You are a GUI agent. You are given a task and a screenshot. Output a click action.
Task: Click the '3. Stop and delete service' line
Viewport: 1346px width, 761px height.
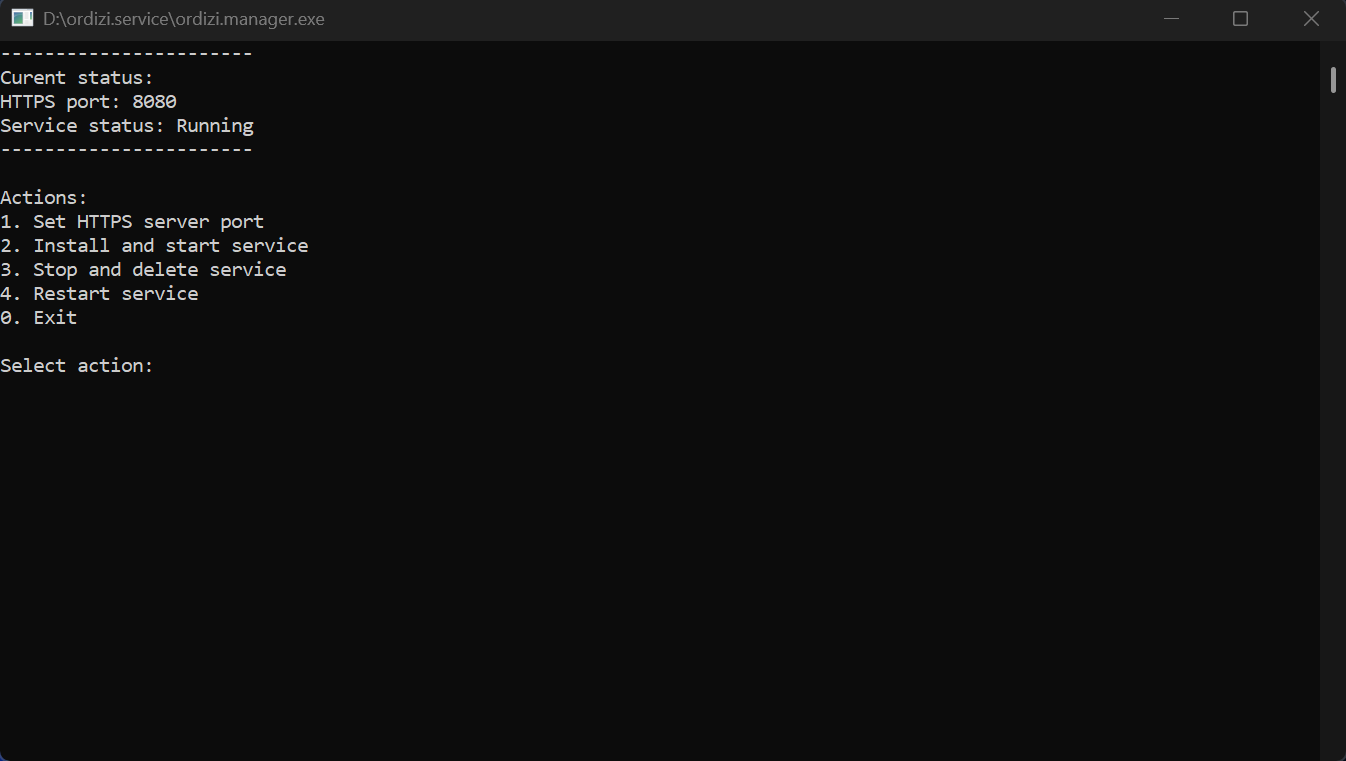click(143, 270)
